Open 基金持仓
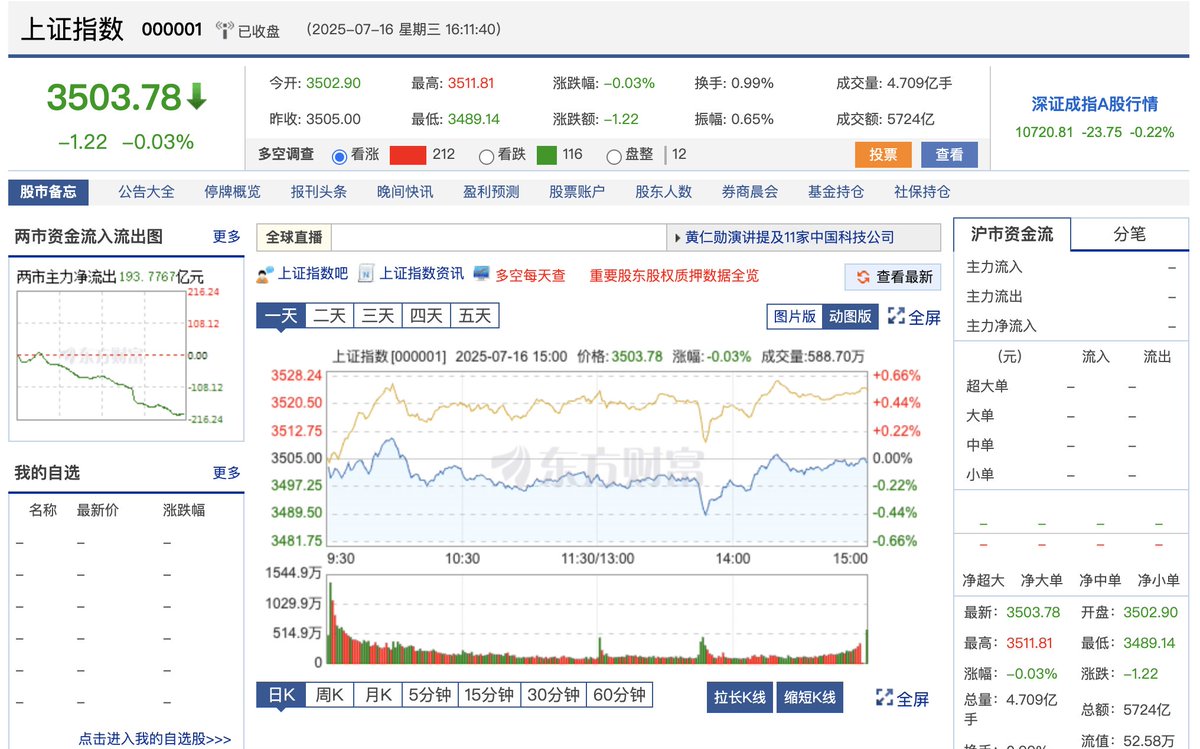The height and width of the screenshot is (749, 1200). [836, 192]
